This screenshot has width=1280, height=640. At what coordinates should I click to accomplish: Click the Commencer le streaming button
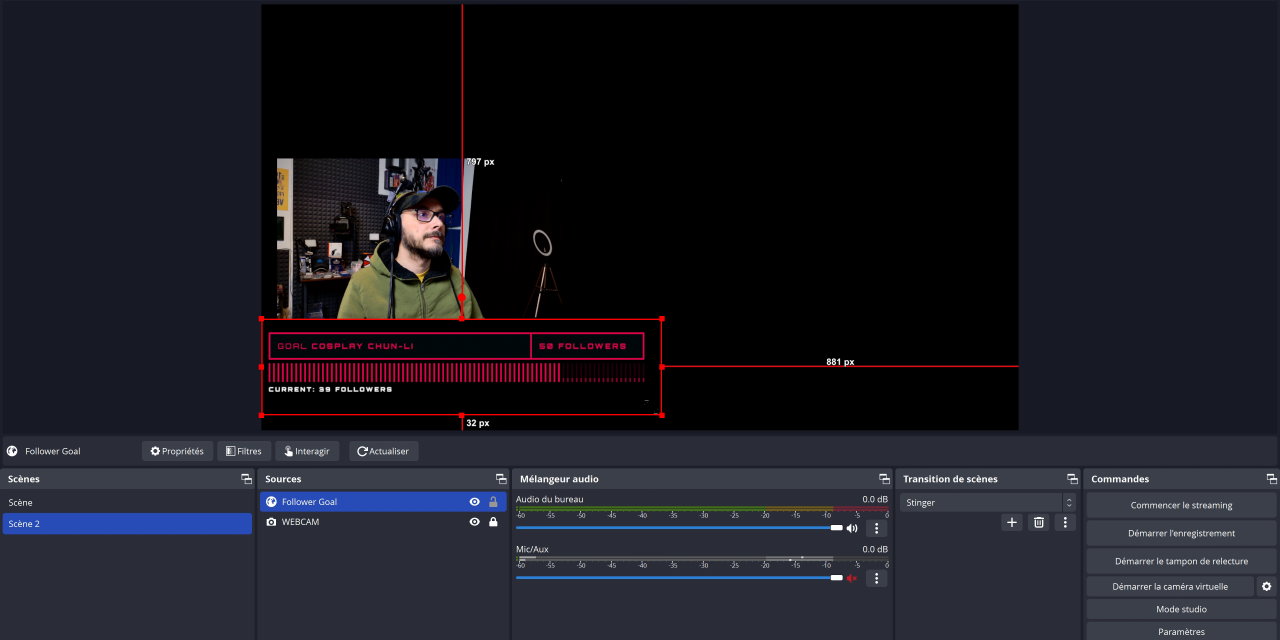point(1181,505)
